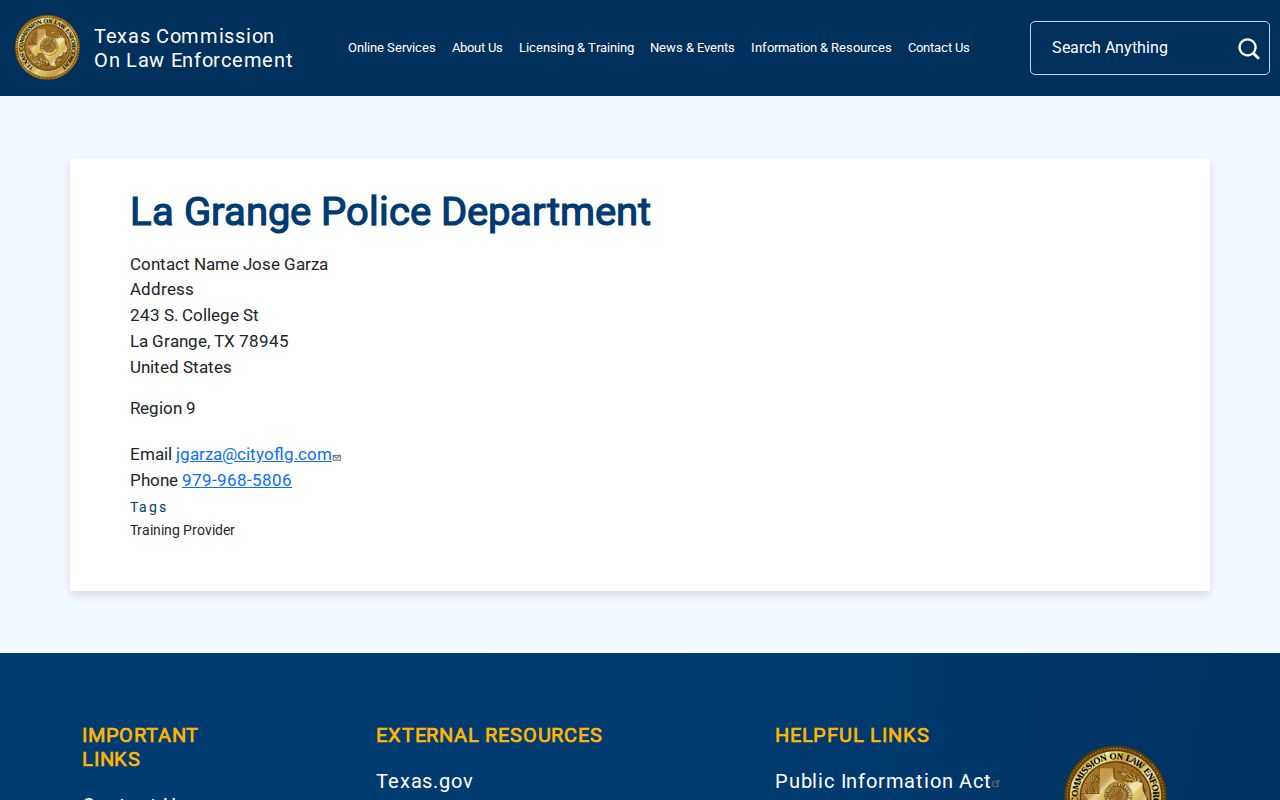Click the footer TCOLE seal emblem
This screenshot has height=800, width=1280.
1115,773
